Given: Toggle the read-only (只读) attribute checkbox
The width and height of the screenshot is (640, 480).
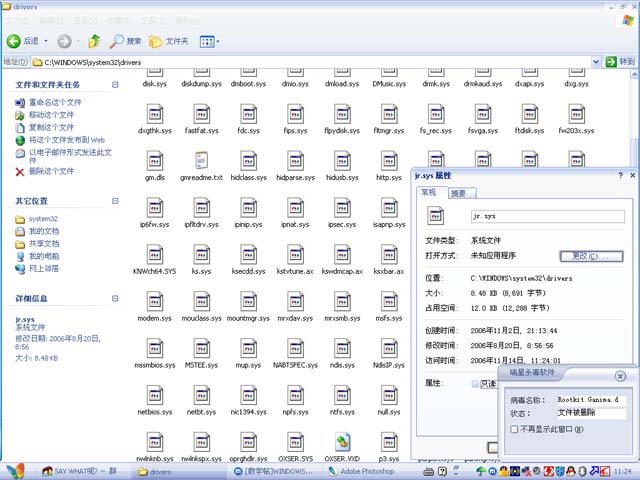Looking at the screenshot, I should click(x=476, y=383).
